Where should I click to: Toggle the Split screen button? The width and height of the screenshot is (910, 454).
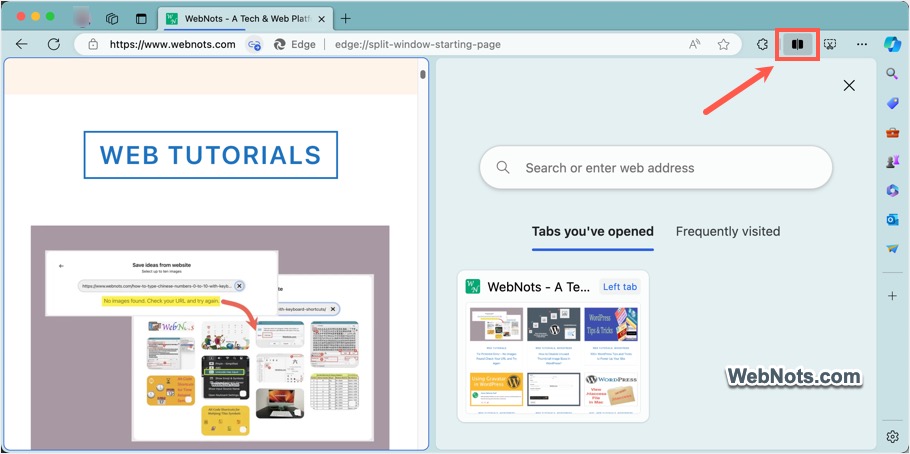(x=797, y=44)
